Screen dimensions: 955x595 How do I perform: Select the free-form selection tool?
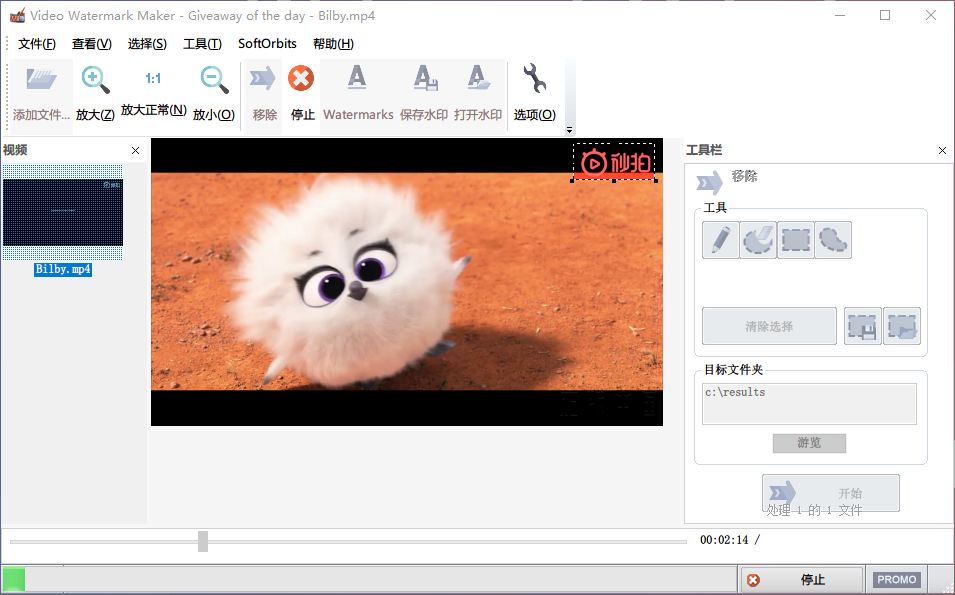833,240
